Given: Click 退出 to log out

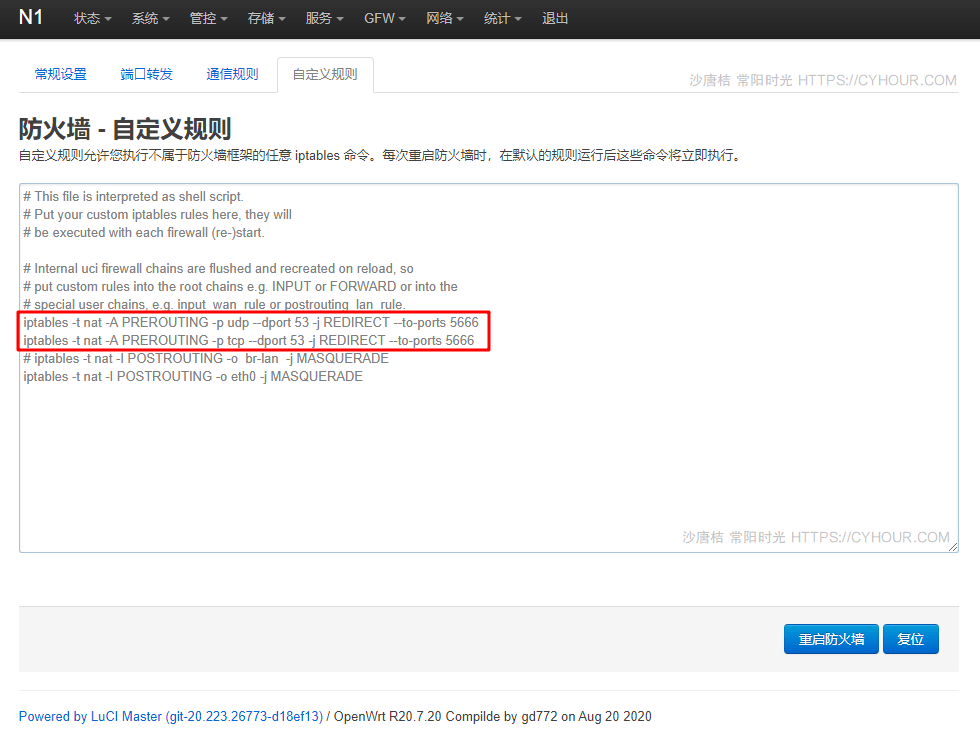Looking at the screenshot, I should 555,19.
